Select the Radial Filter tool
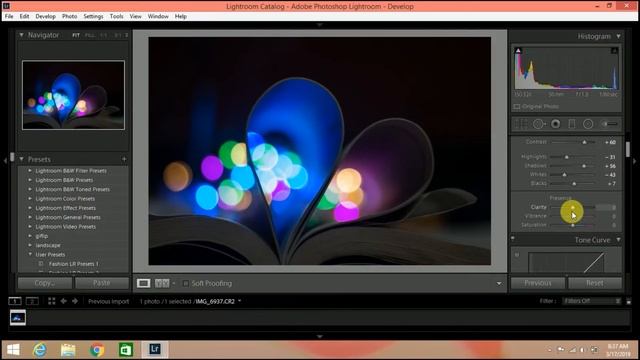640x360 pixels. pyautogui.click(x=588, y=124)
